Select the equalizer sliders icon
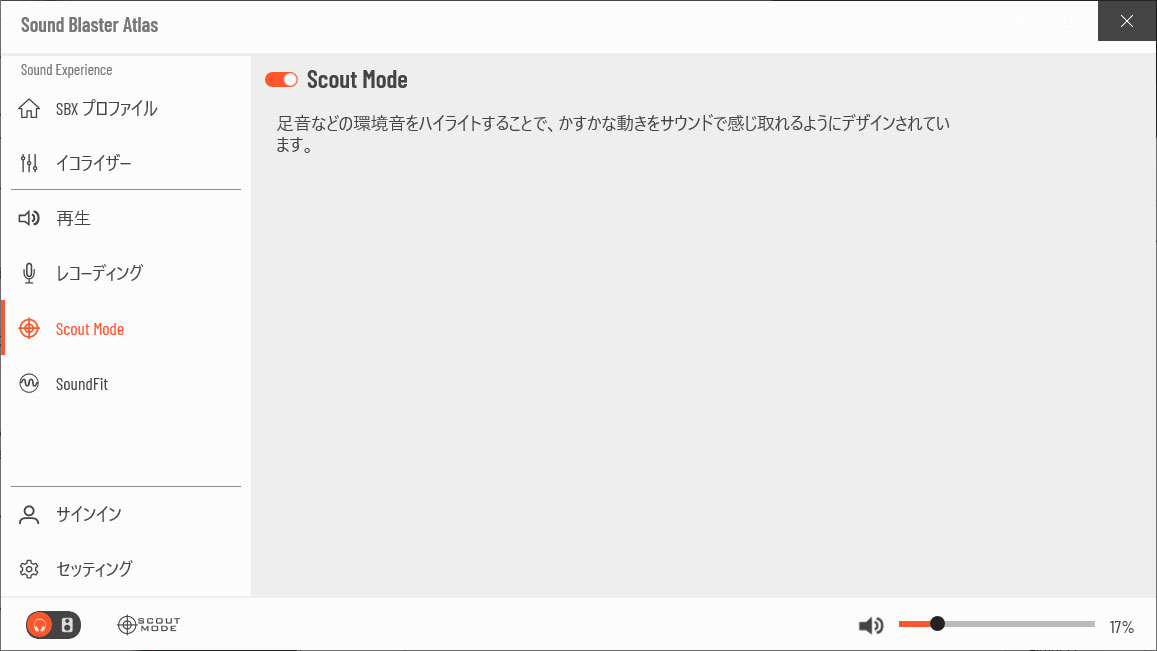 coord(29,163)
